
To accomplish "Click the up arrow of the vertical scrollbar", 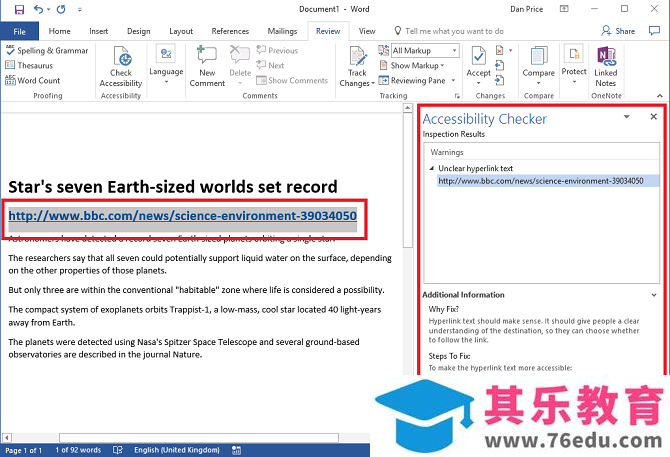I will 408,108.
